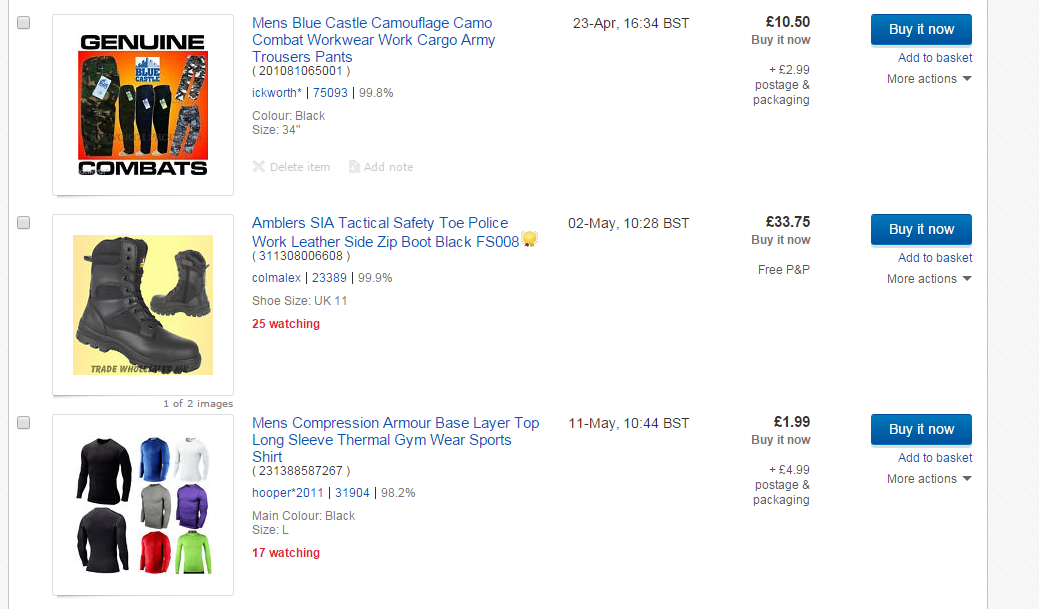Open the compression shirts thumbnail image

pyautogui.click(x=143, y=505)
